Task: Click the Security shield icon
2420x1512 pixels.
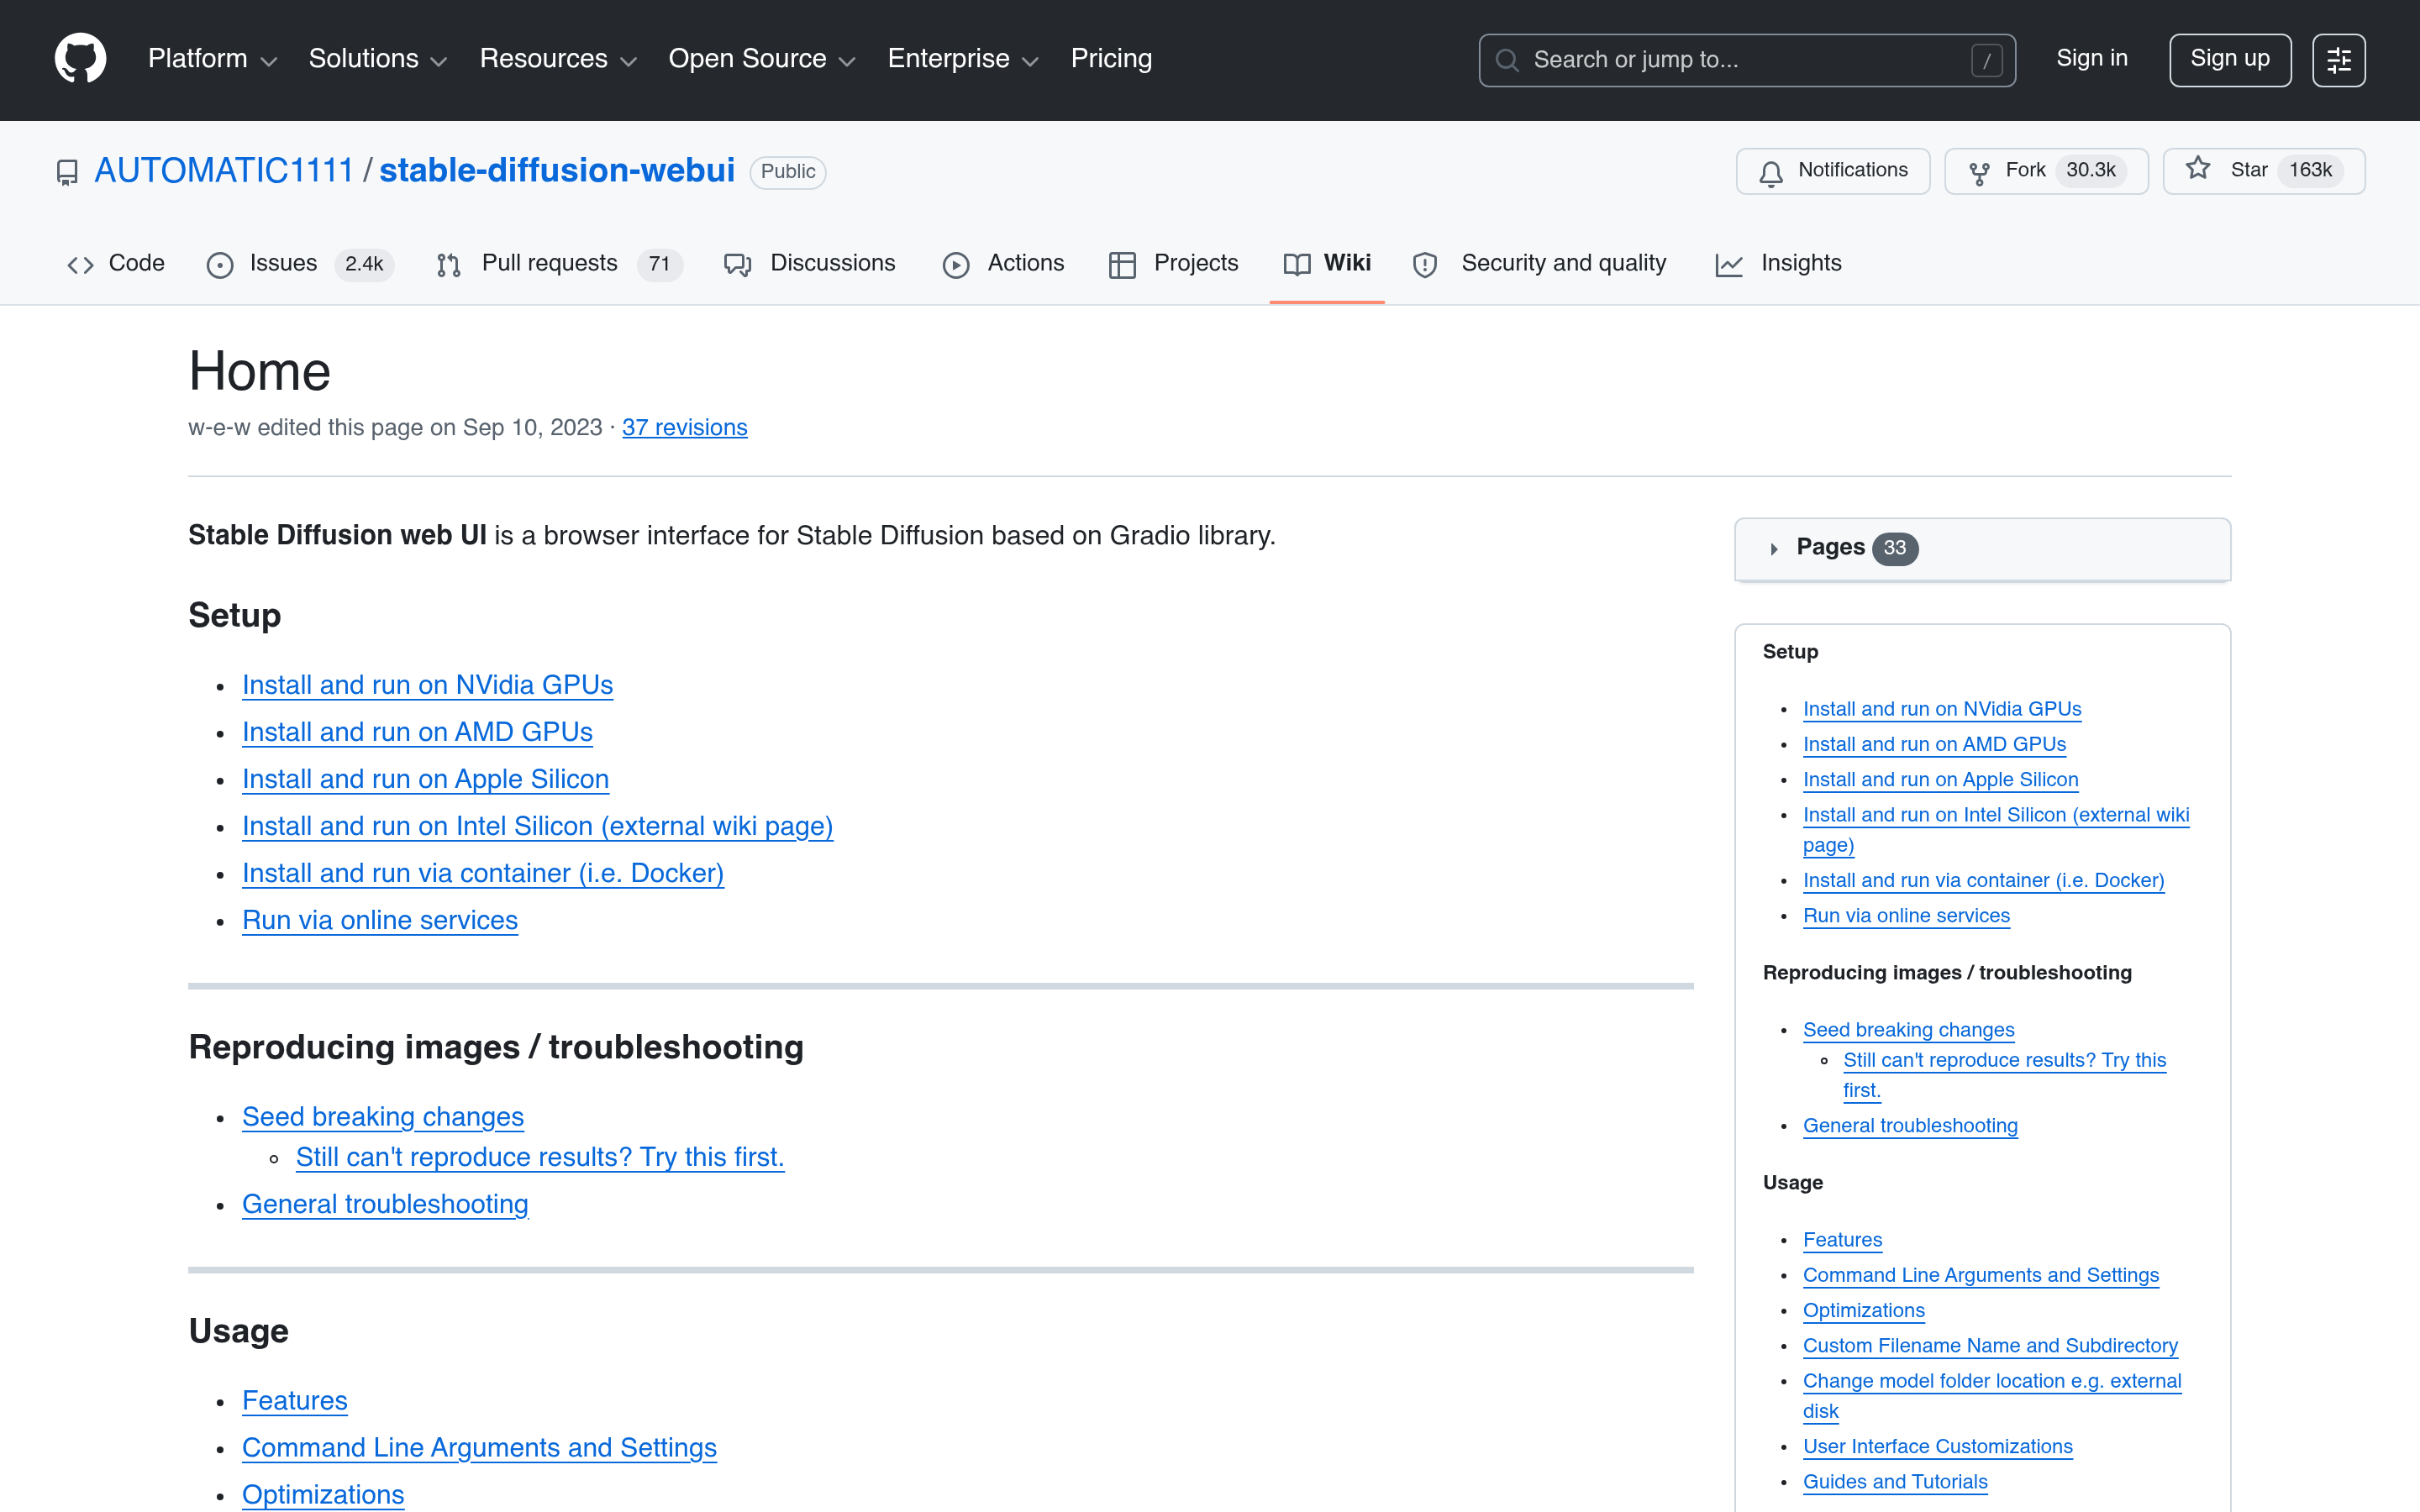Action: 1425,265
